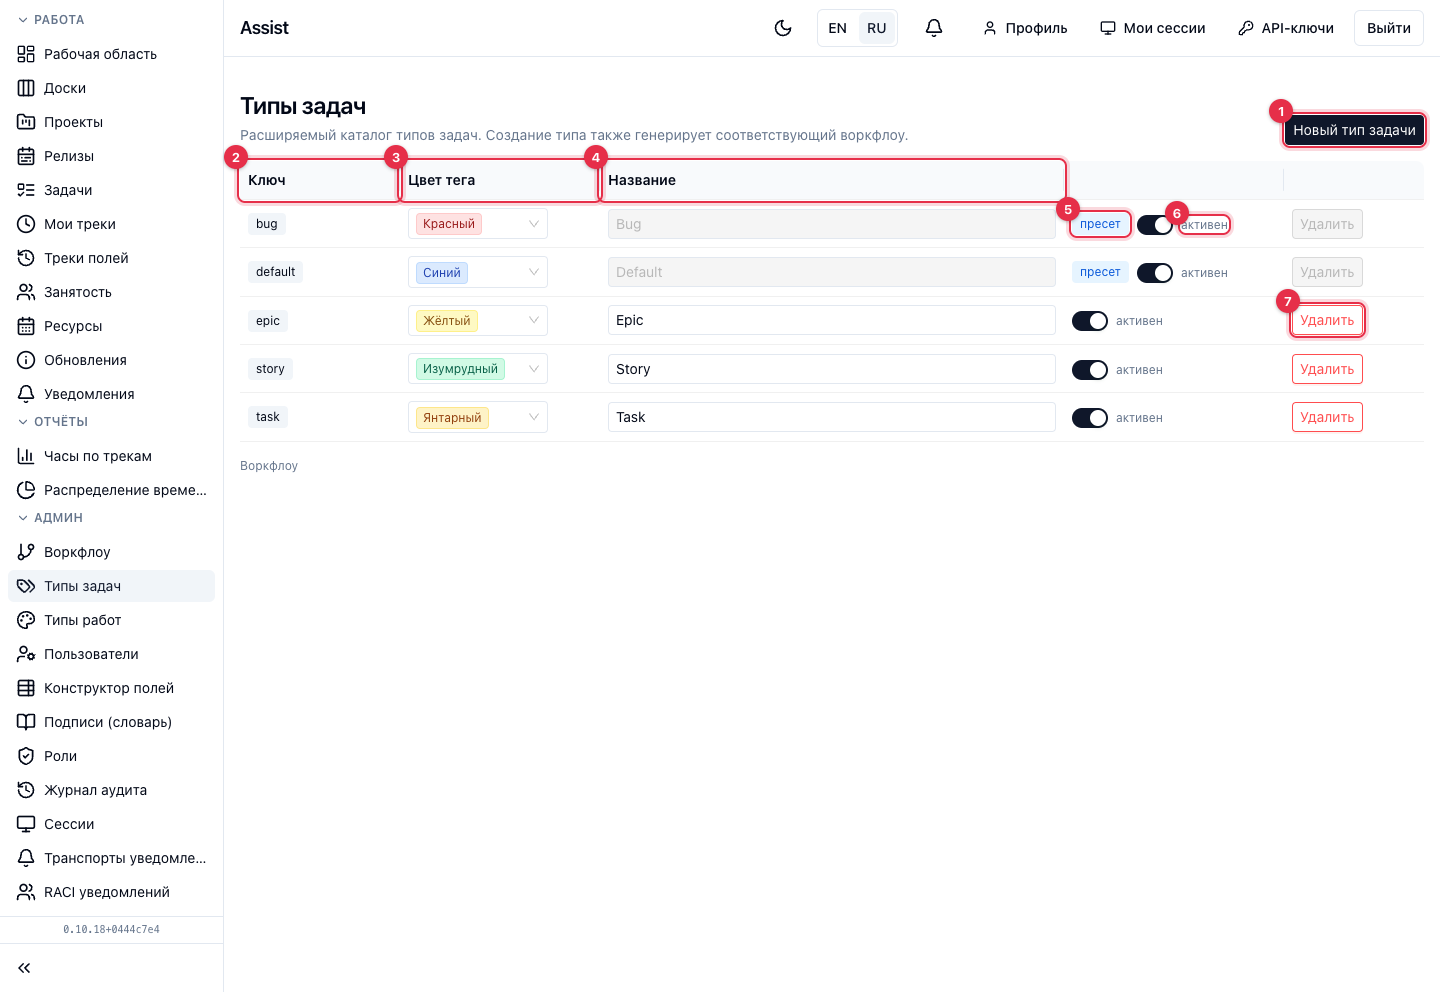This screenshot has width=1440, height=992.
Task: Click the Релизы calendar icon
Action: [x=26, y=156]
